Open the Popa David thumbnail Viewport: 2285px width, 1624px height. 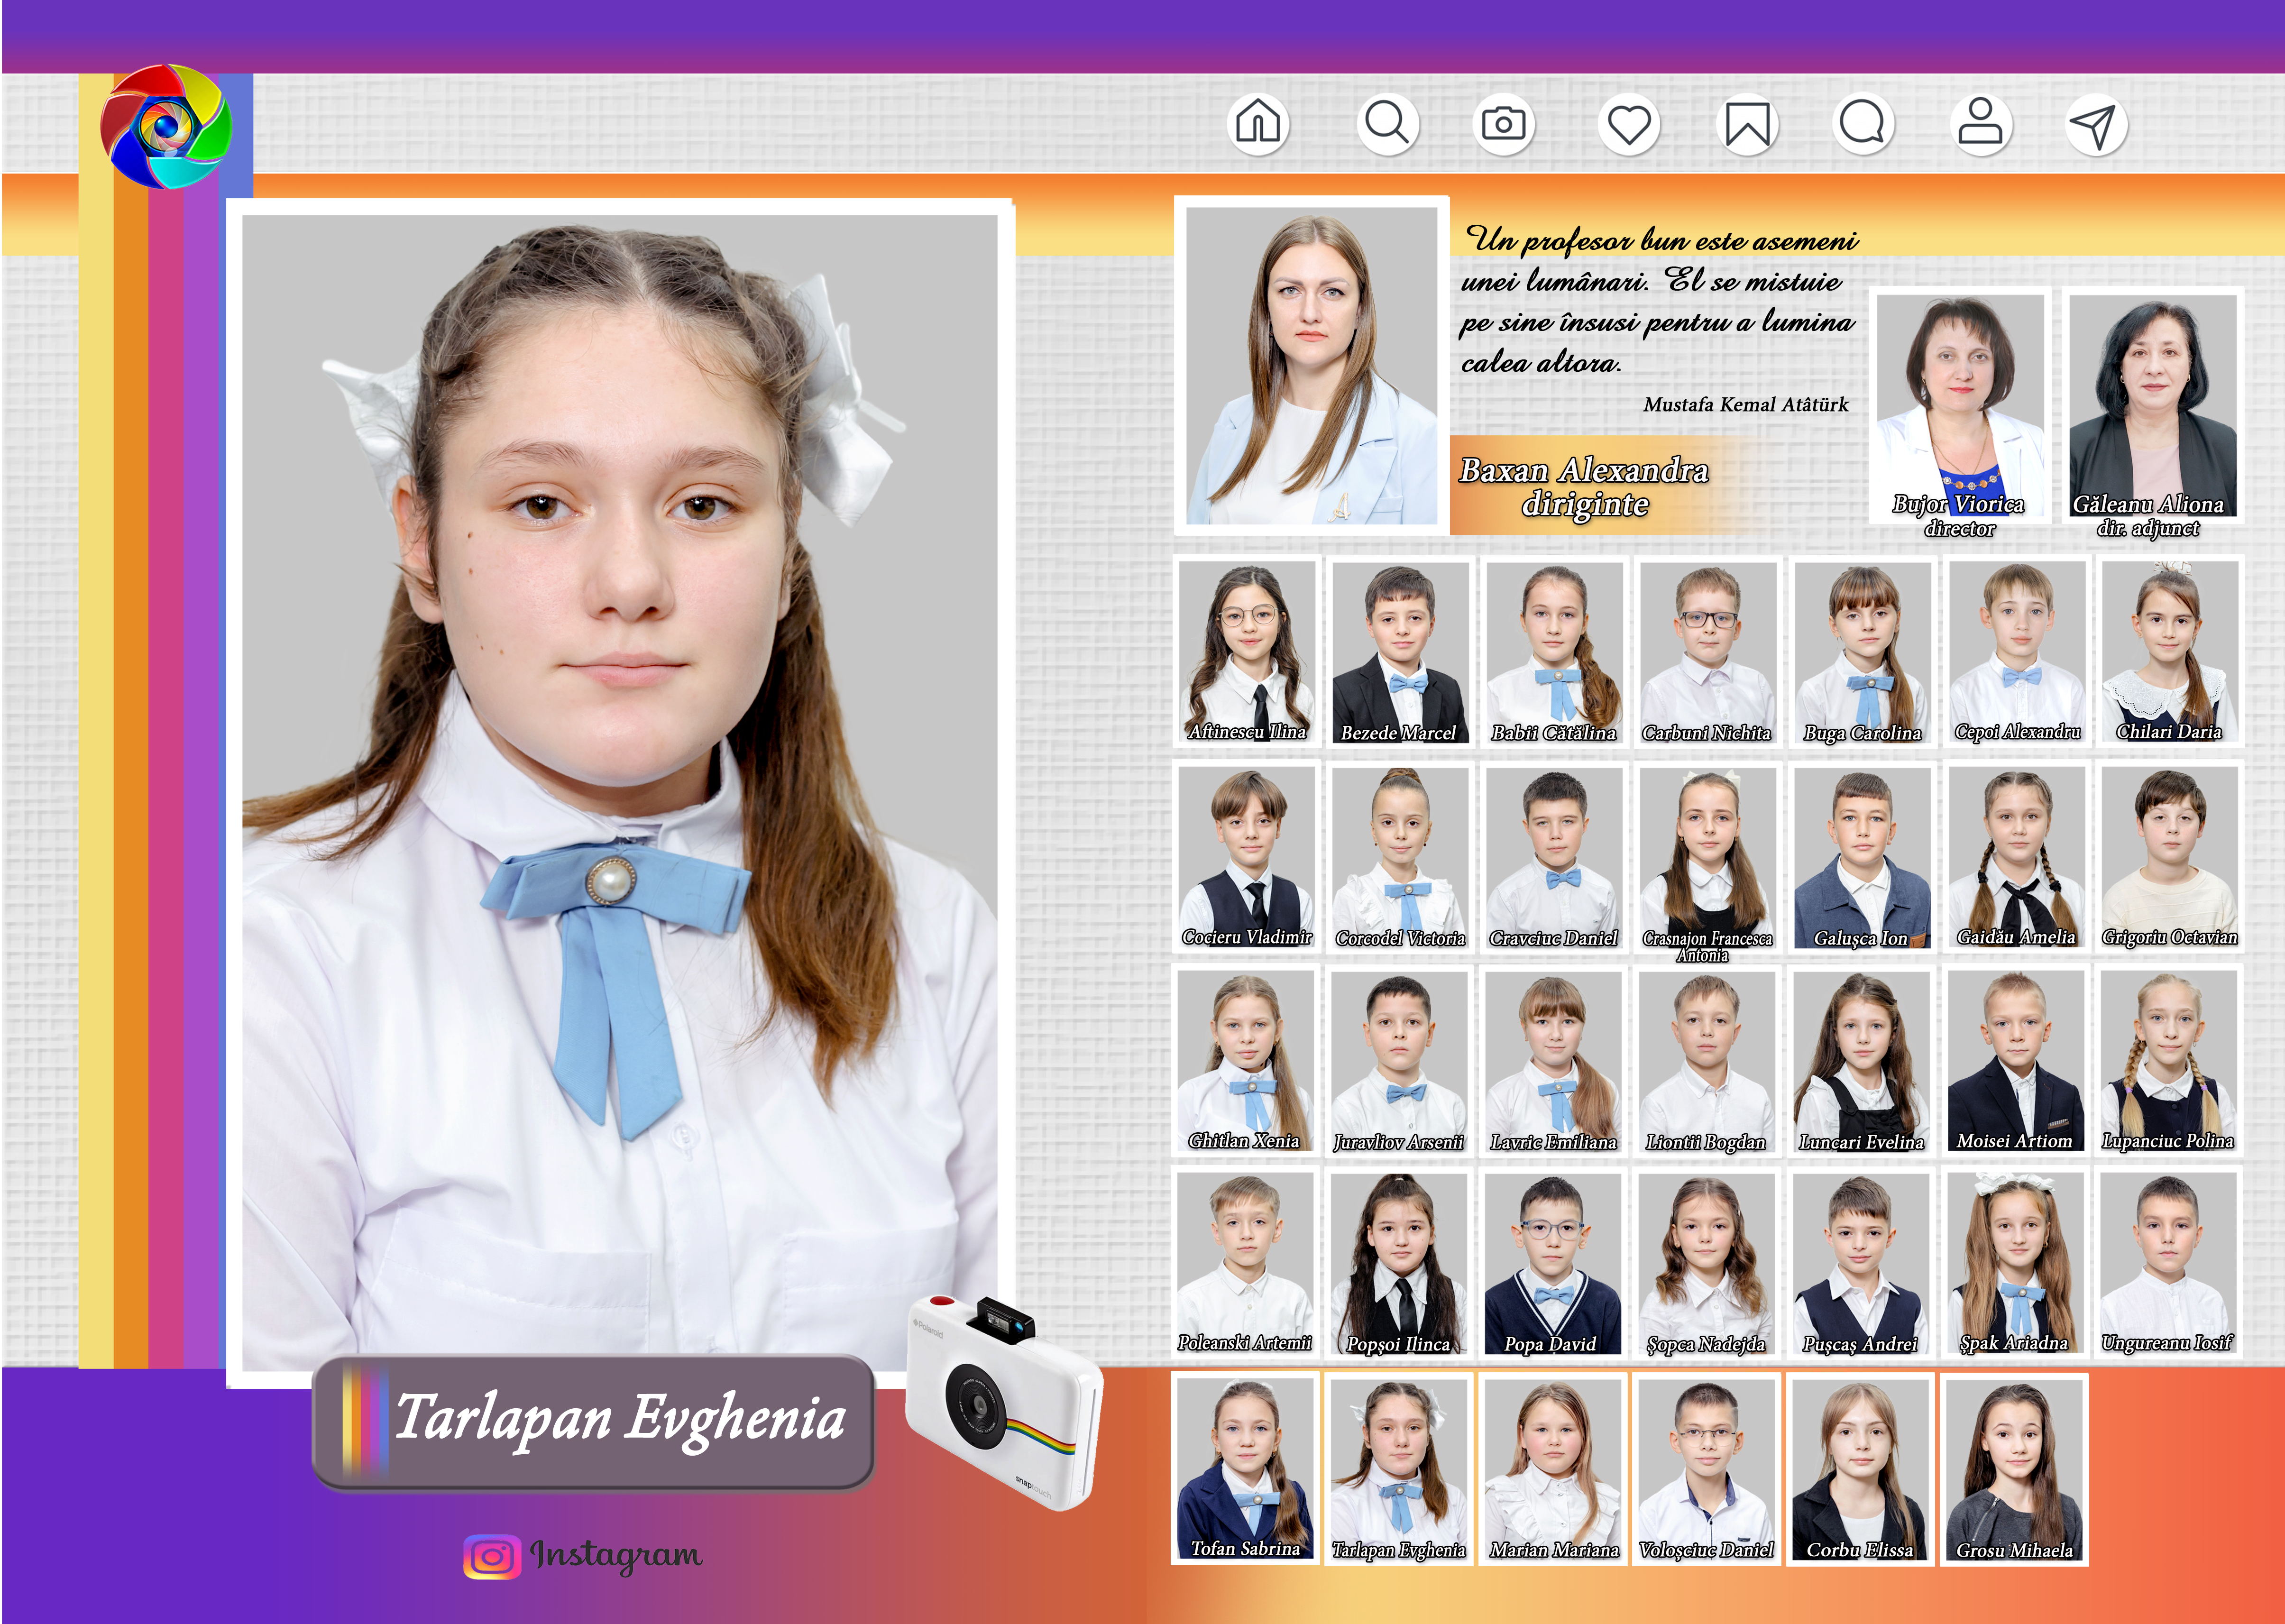[x=1552, y=1263]
